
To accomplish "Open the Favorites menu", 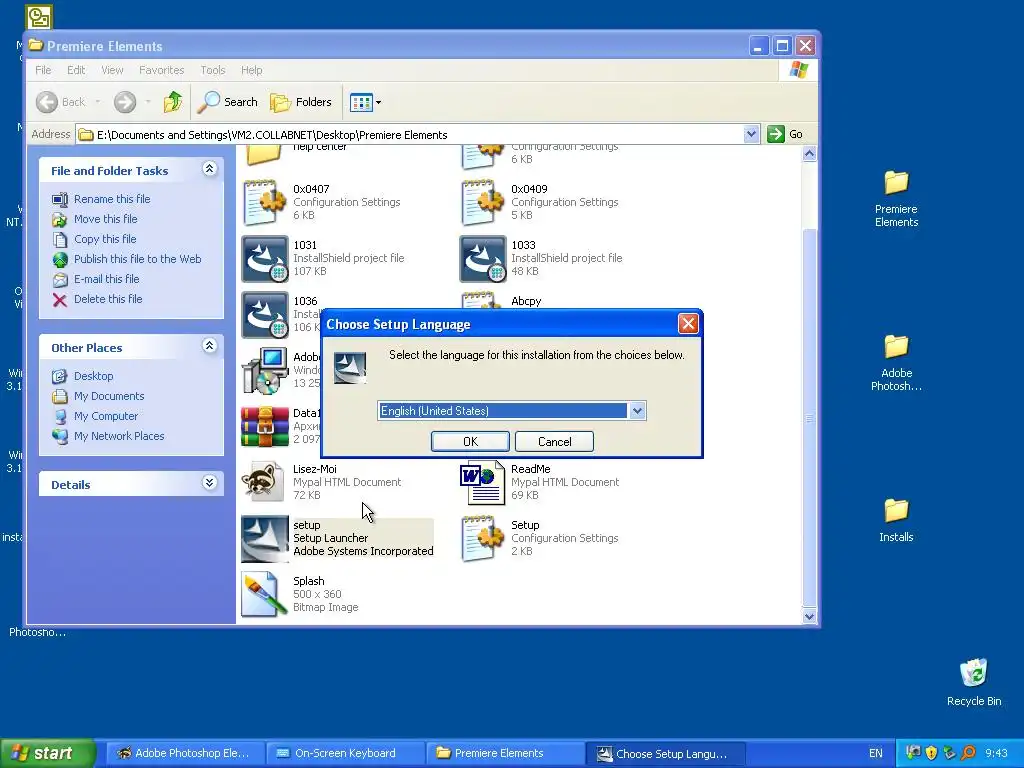I will pyautogui.click(x=161, y=70).
